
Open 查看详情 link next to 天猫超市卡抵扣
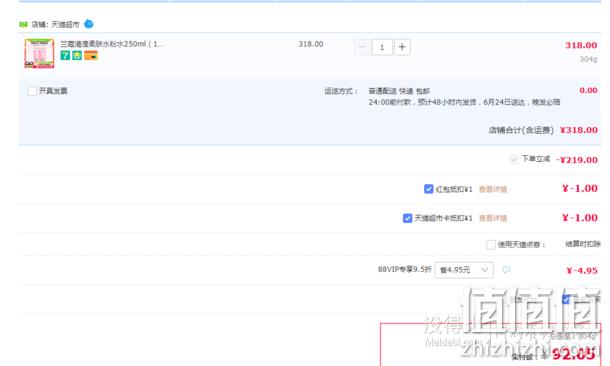493,218
